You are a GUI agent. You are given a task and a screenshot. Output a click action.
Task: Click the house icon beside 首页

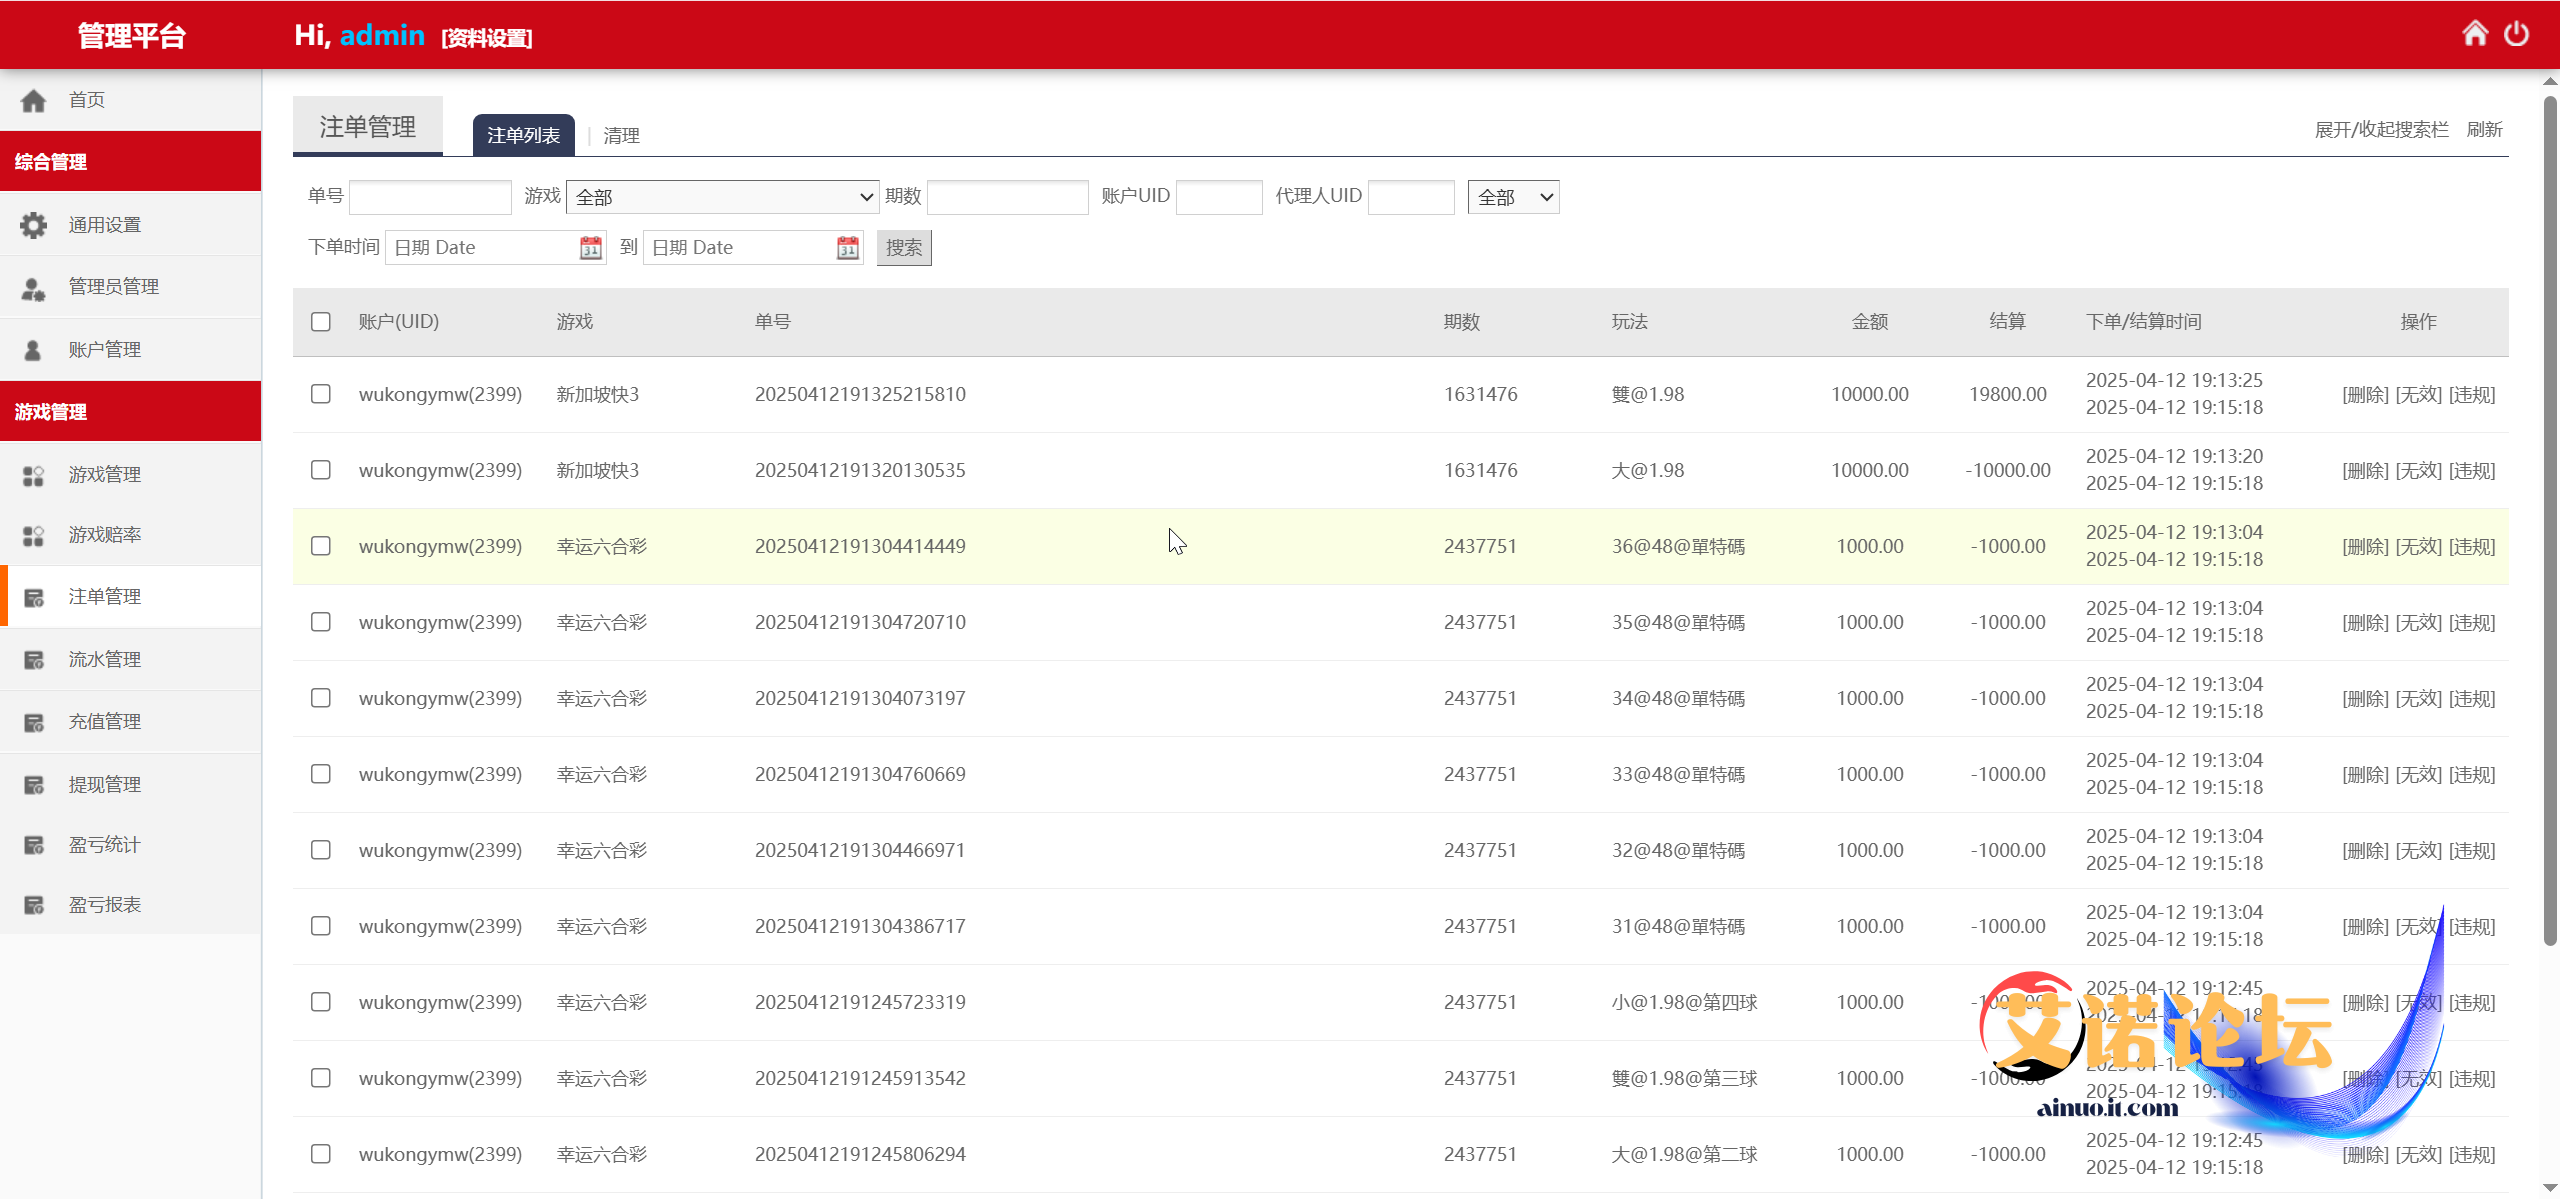pos(34,100)
